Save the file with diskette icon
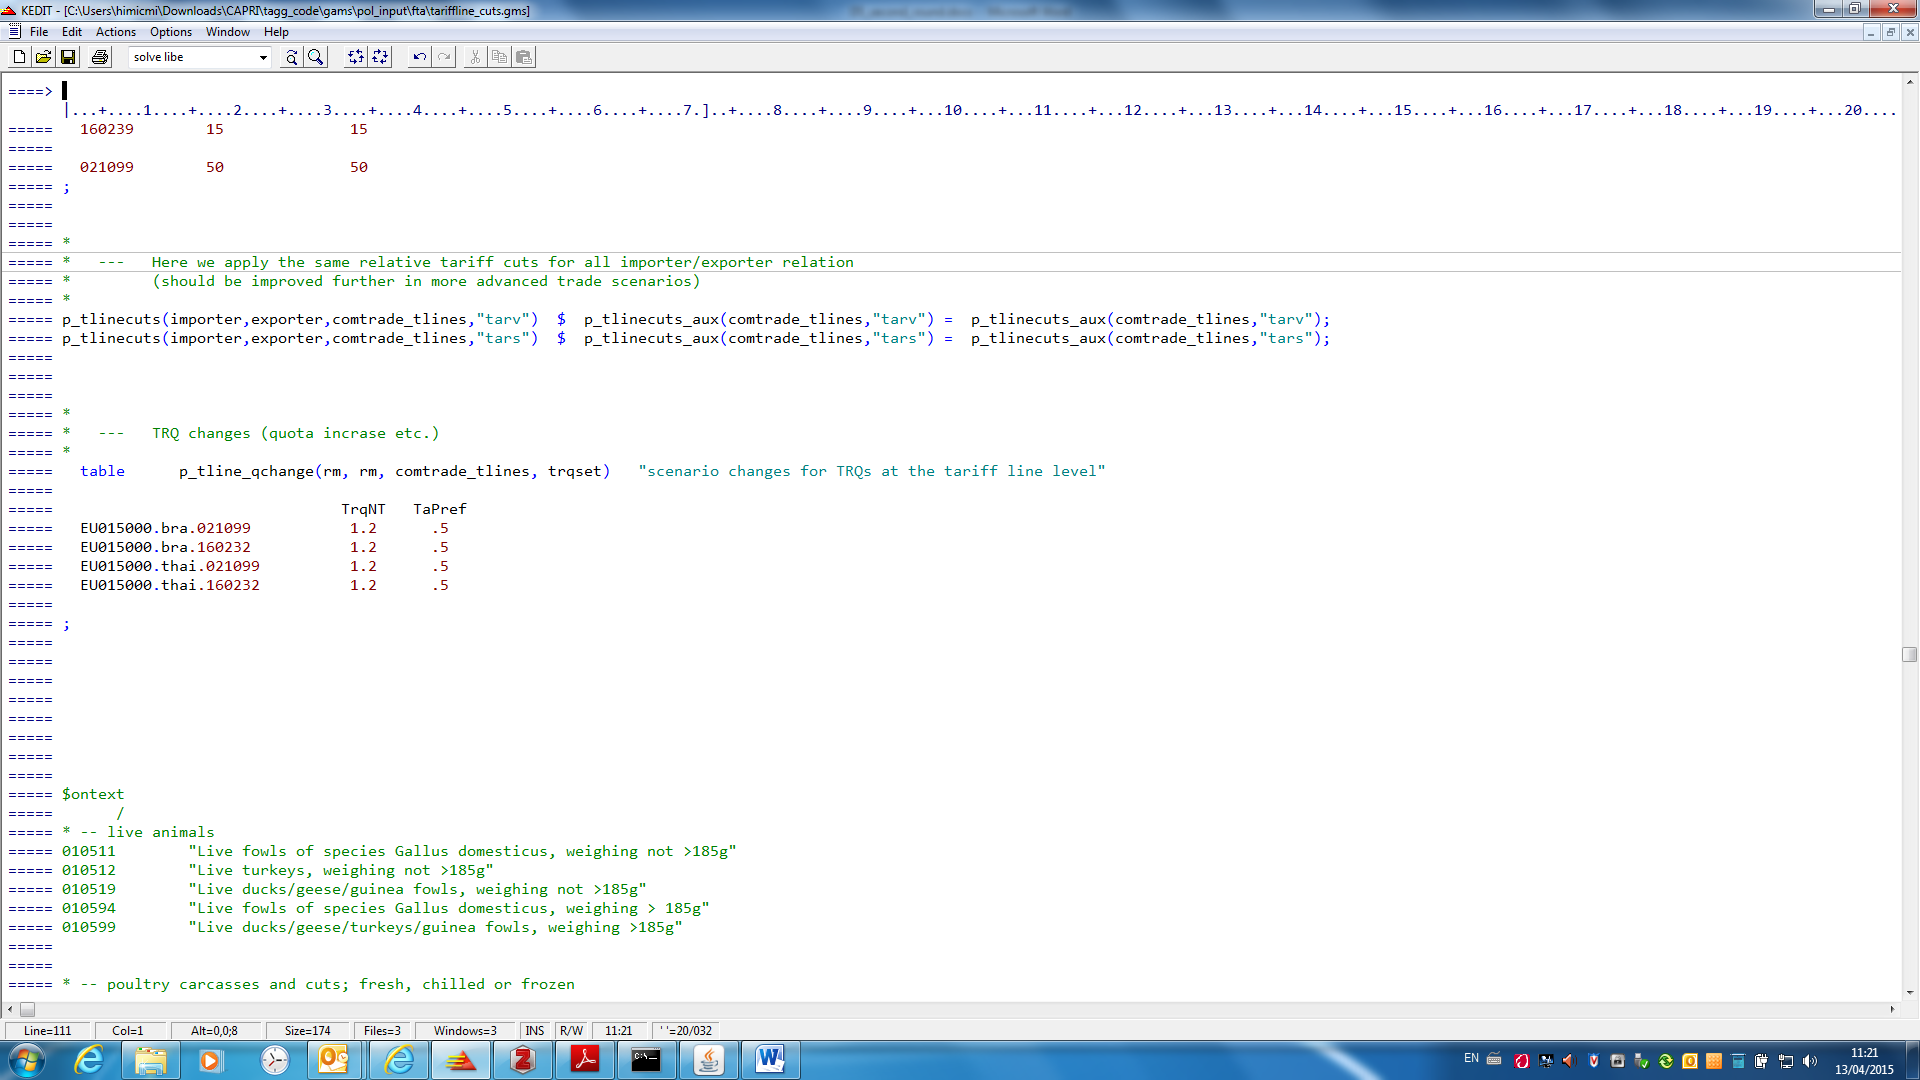1920x1080 pixels. 68,57
